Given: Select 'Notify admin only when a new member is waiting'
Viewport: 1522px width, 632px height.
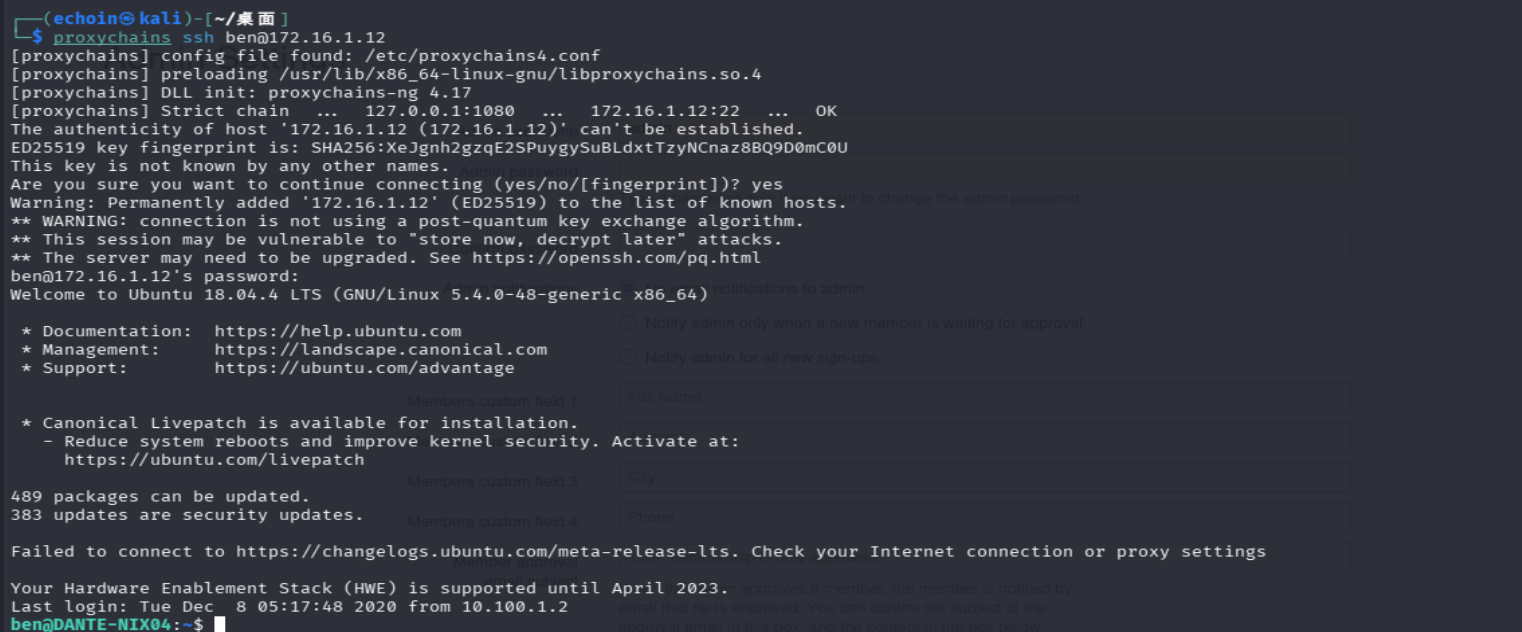Looking at the screenshot, I should [628, 323].
